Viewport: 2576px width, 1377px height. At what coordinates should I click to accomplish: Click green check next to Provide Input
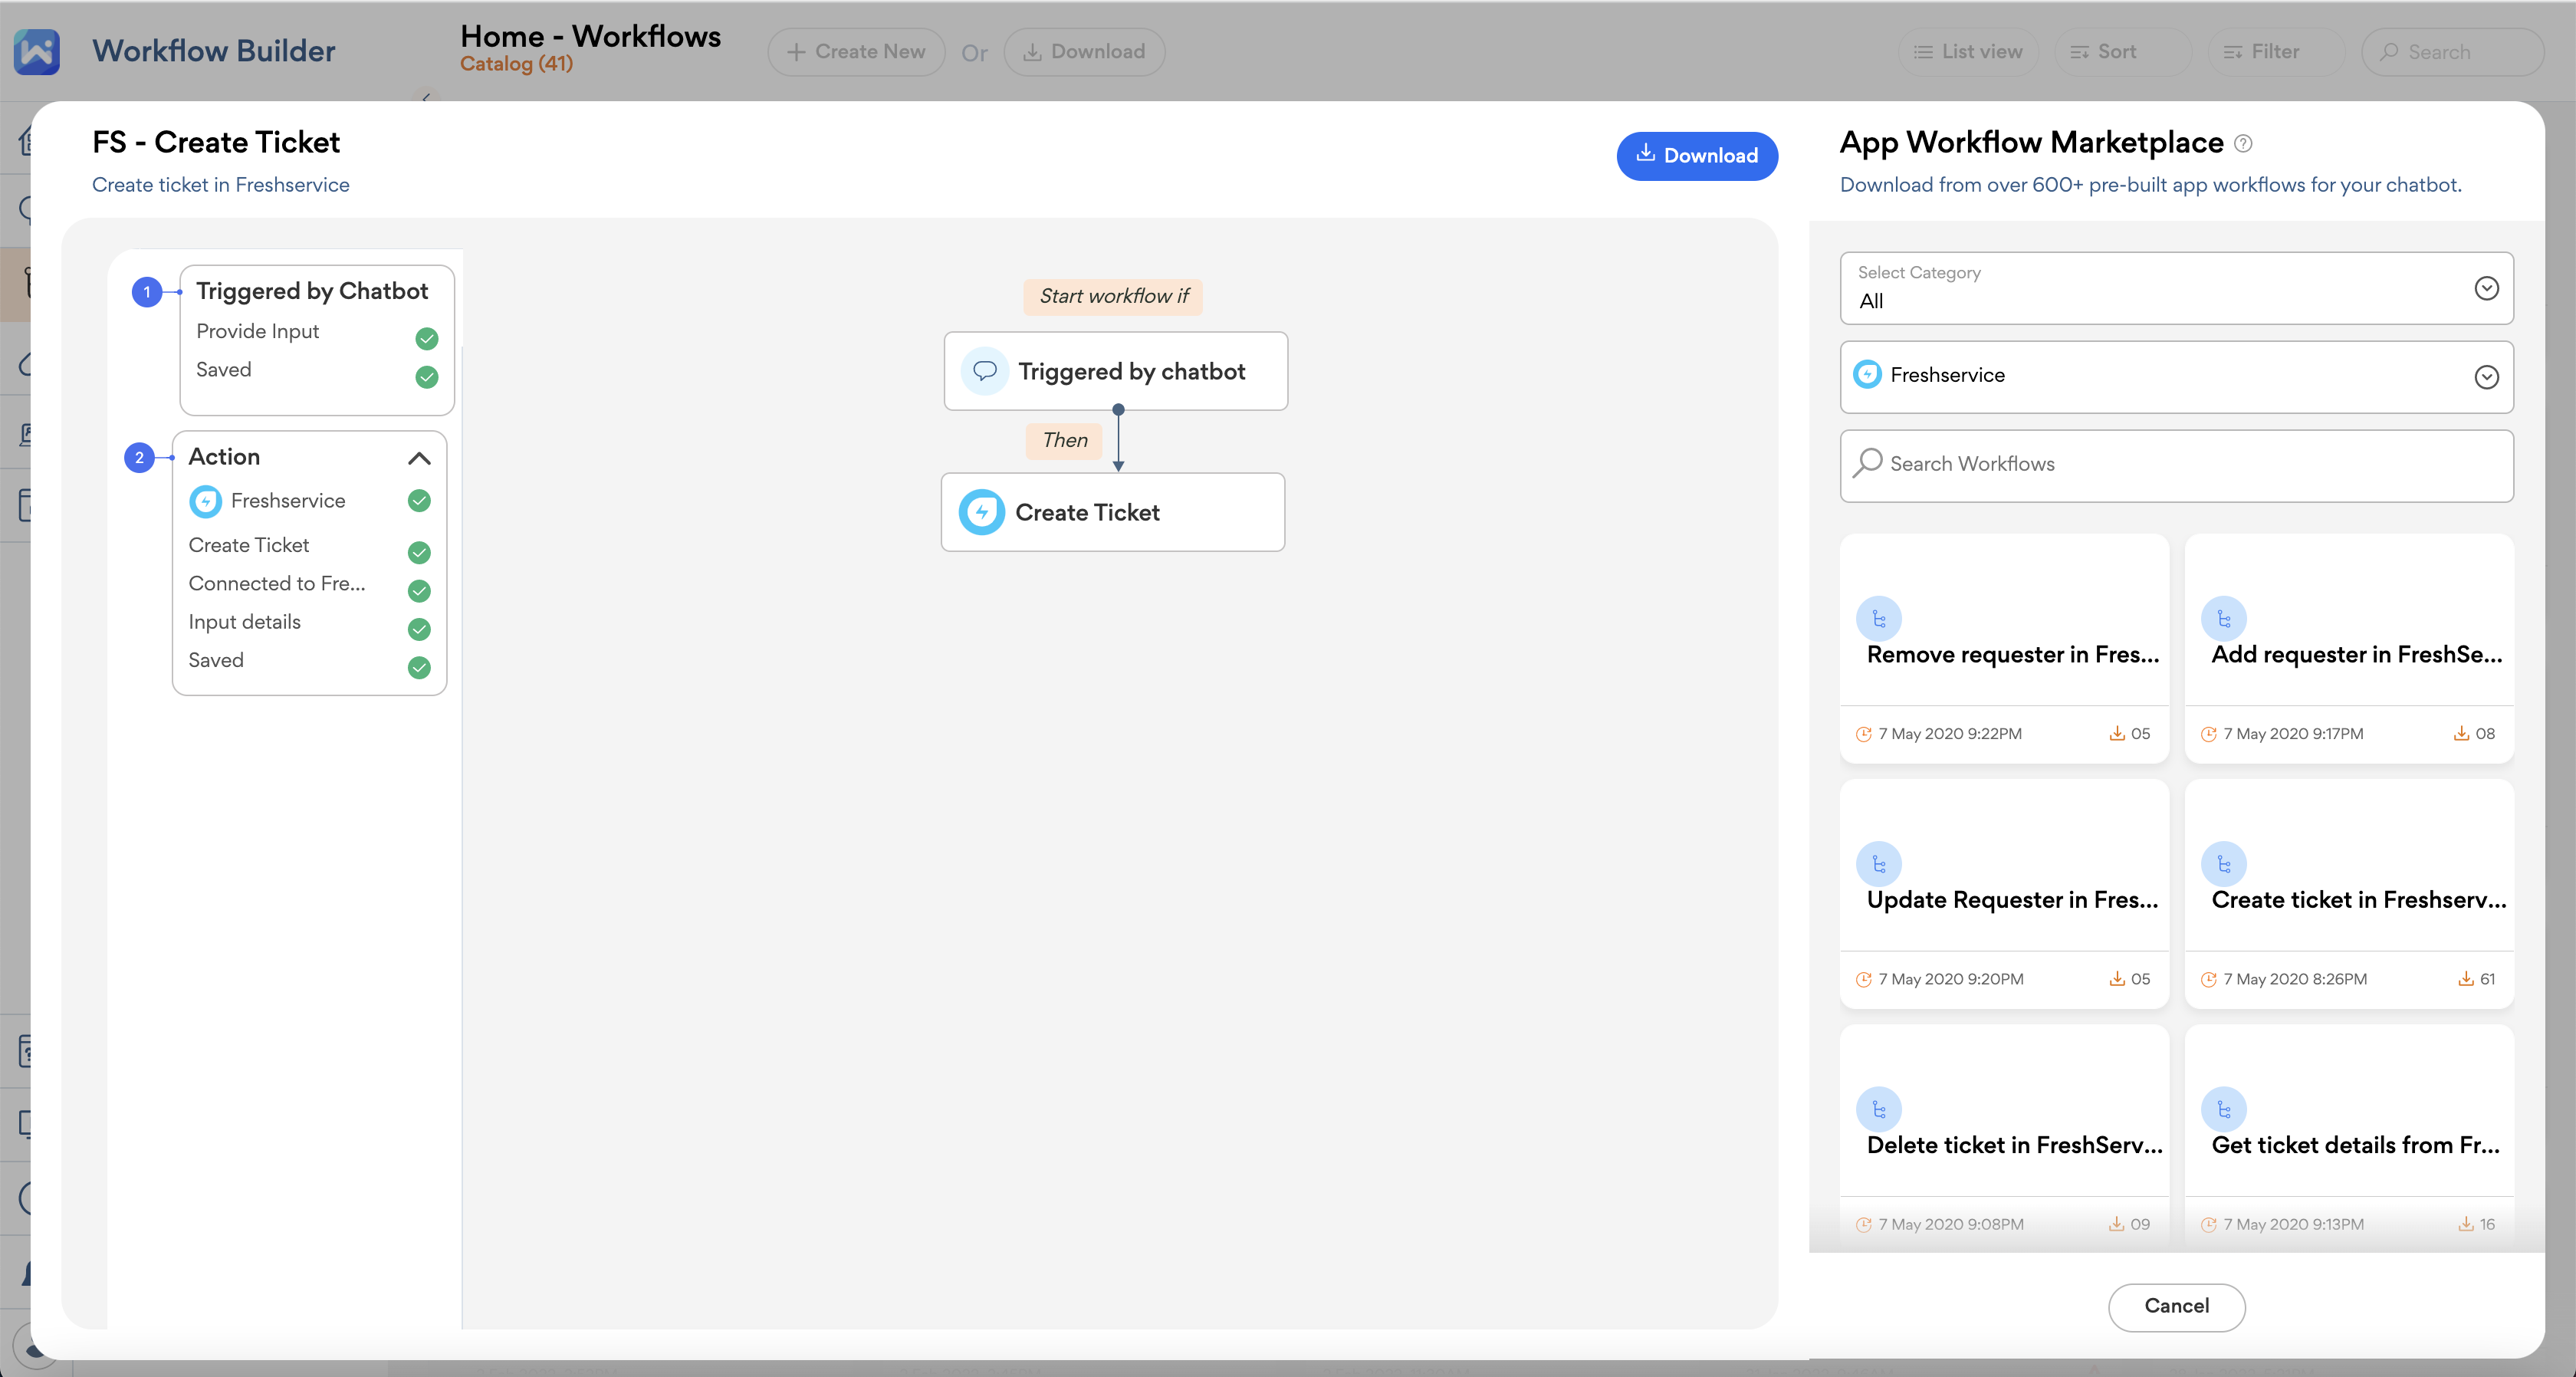coord(427,339)
